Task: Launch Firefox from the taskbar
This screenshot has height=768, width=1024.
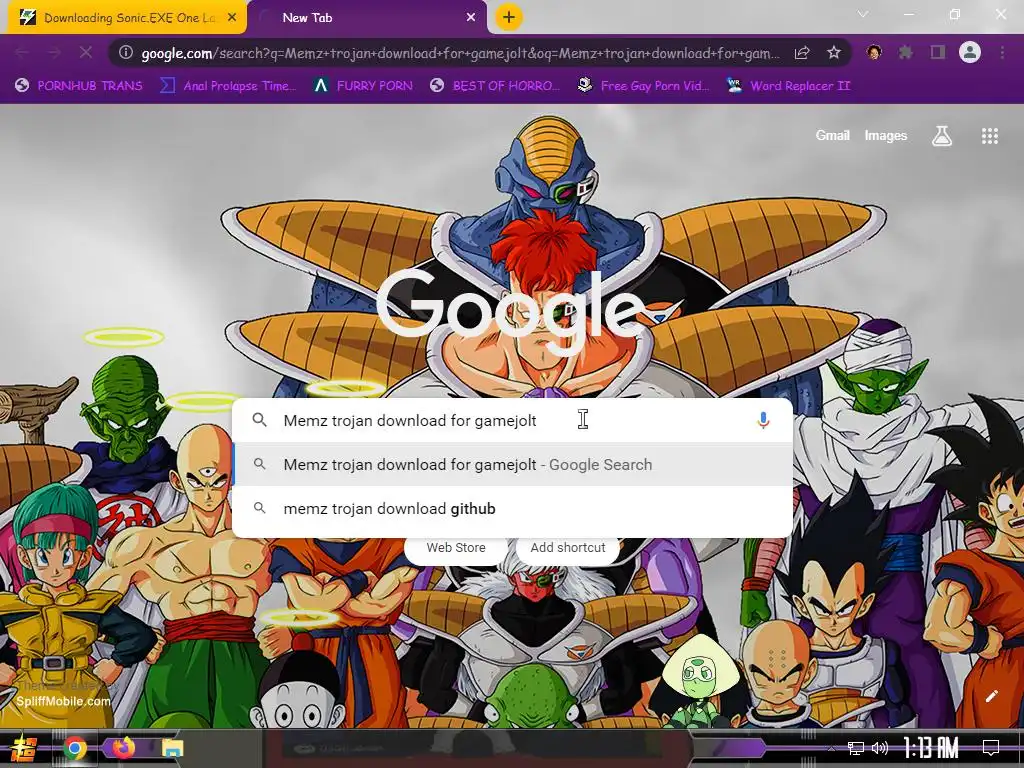Action: click(x=123, y=748)
